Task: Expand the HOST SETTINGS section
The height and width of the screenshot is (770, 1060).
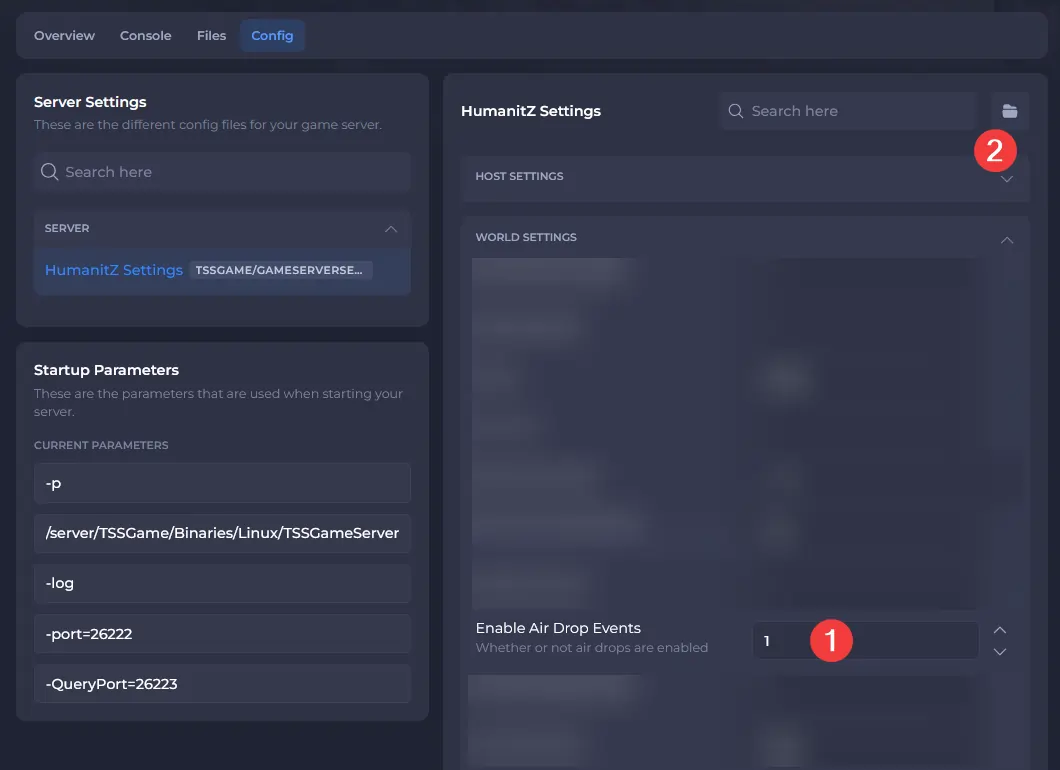Action: 745,178
